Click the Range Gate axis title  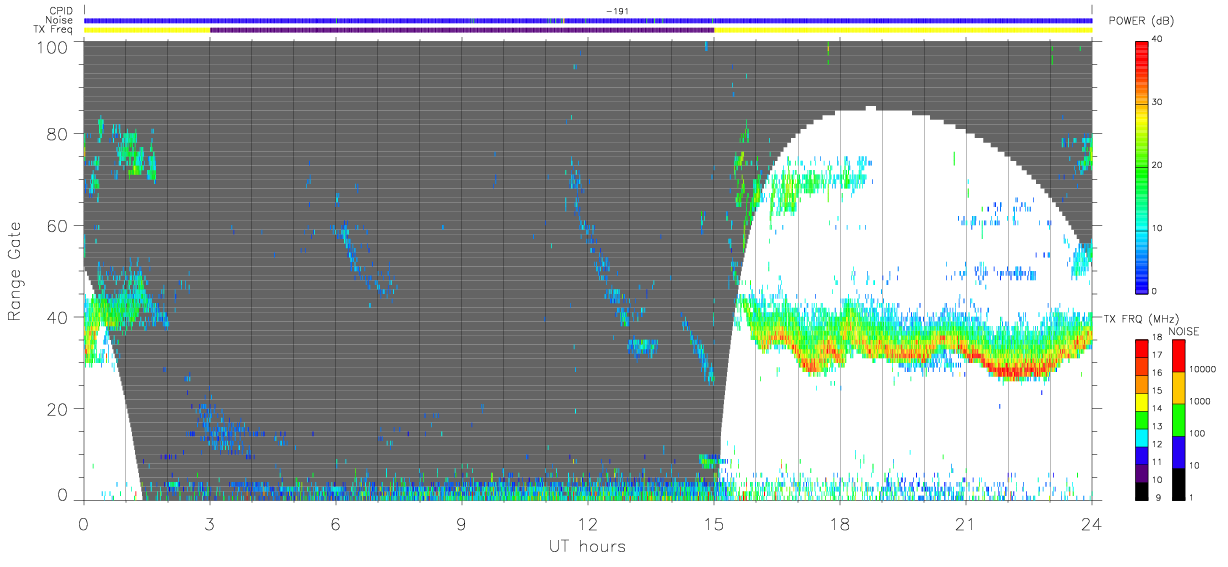click(16, 272)
